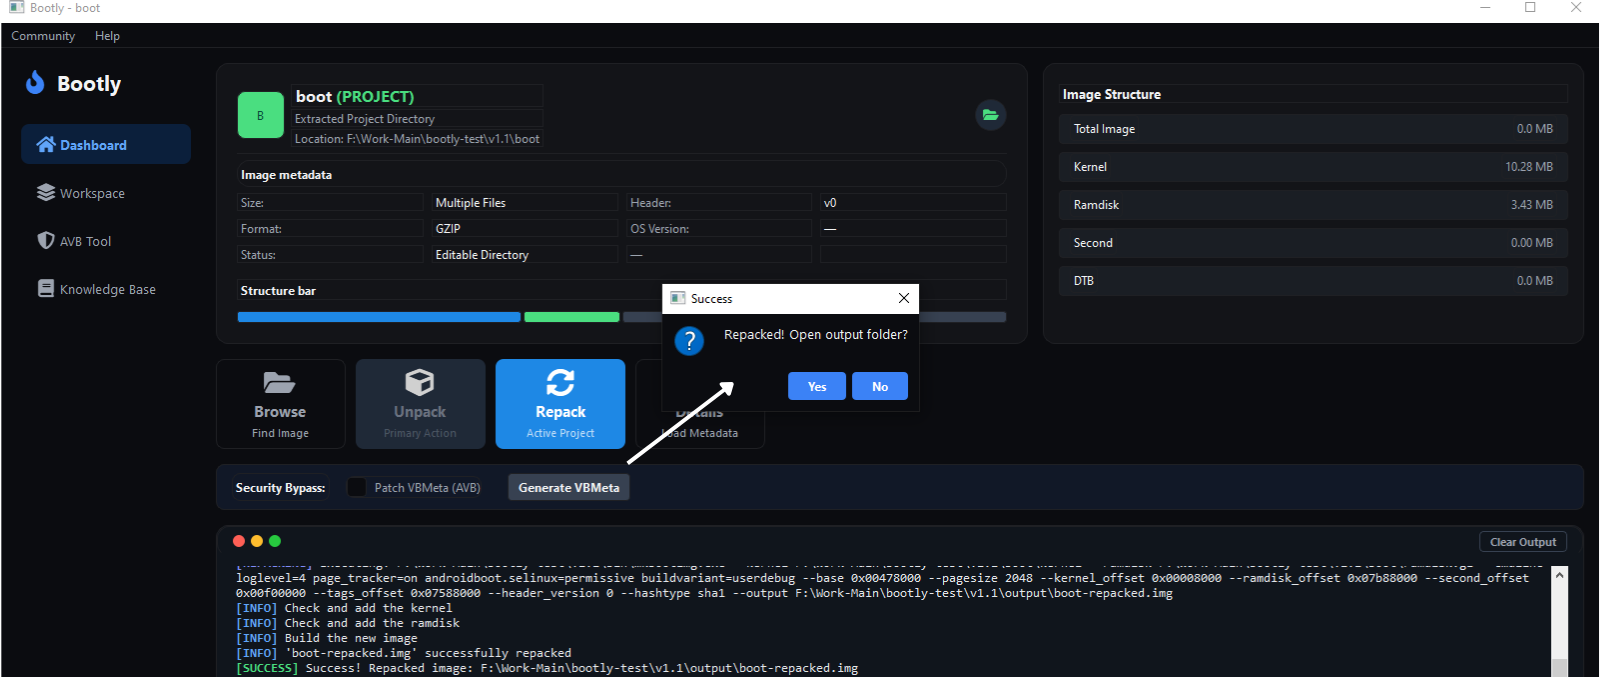
Task: Click the AVB Tool shield icon
Action: pyautogui.click(x=46, y=240)
